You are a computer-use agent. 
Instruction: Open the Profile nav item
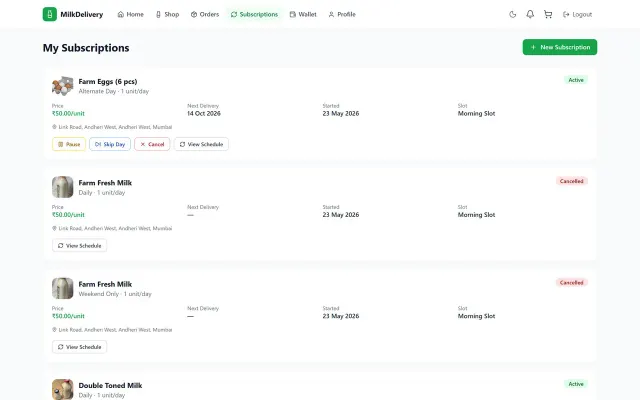click(x=342, y=14)
